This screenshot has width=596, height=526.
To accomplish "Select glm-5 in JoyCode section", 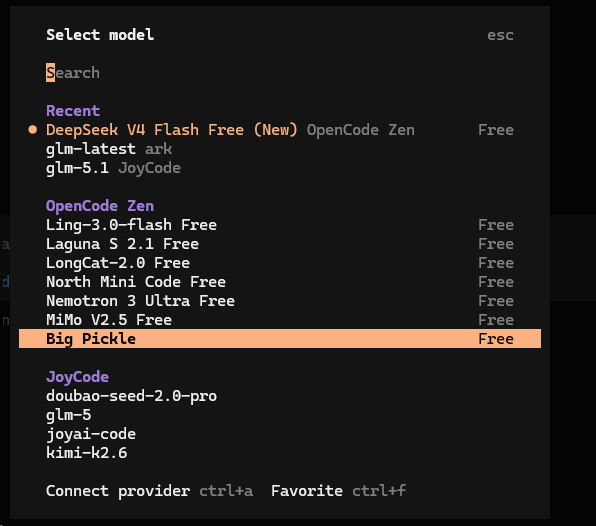I will (x=280, y=415).
